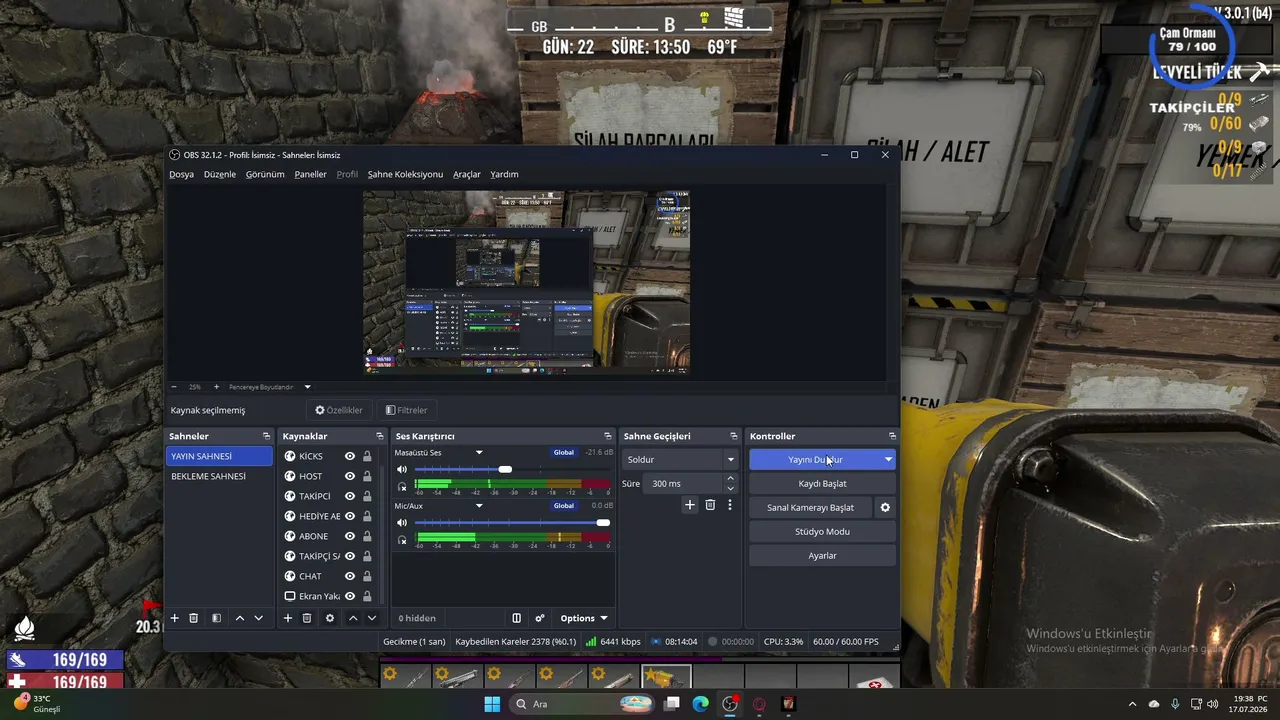Toggle lock on the ABONE source

click(x=367, y=536)
